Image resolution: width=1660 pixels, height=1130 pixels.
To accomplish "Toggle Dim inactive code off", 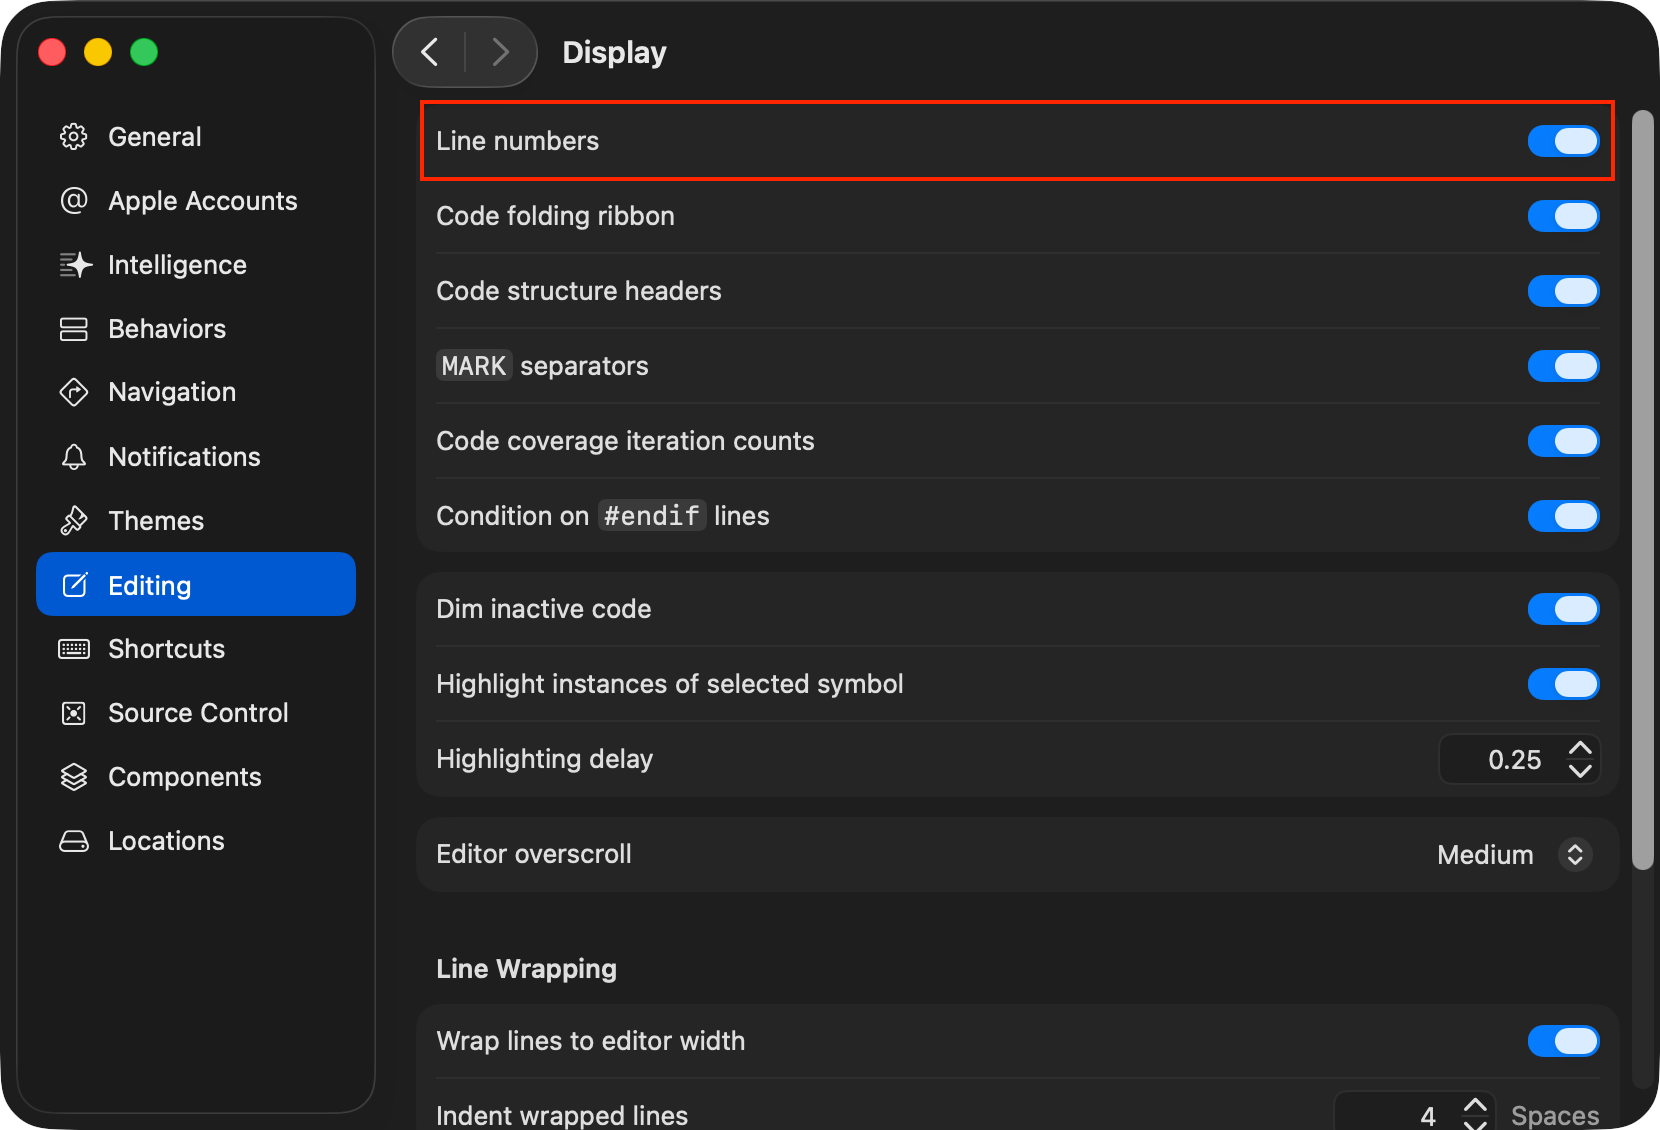I will click(1562, 609).
